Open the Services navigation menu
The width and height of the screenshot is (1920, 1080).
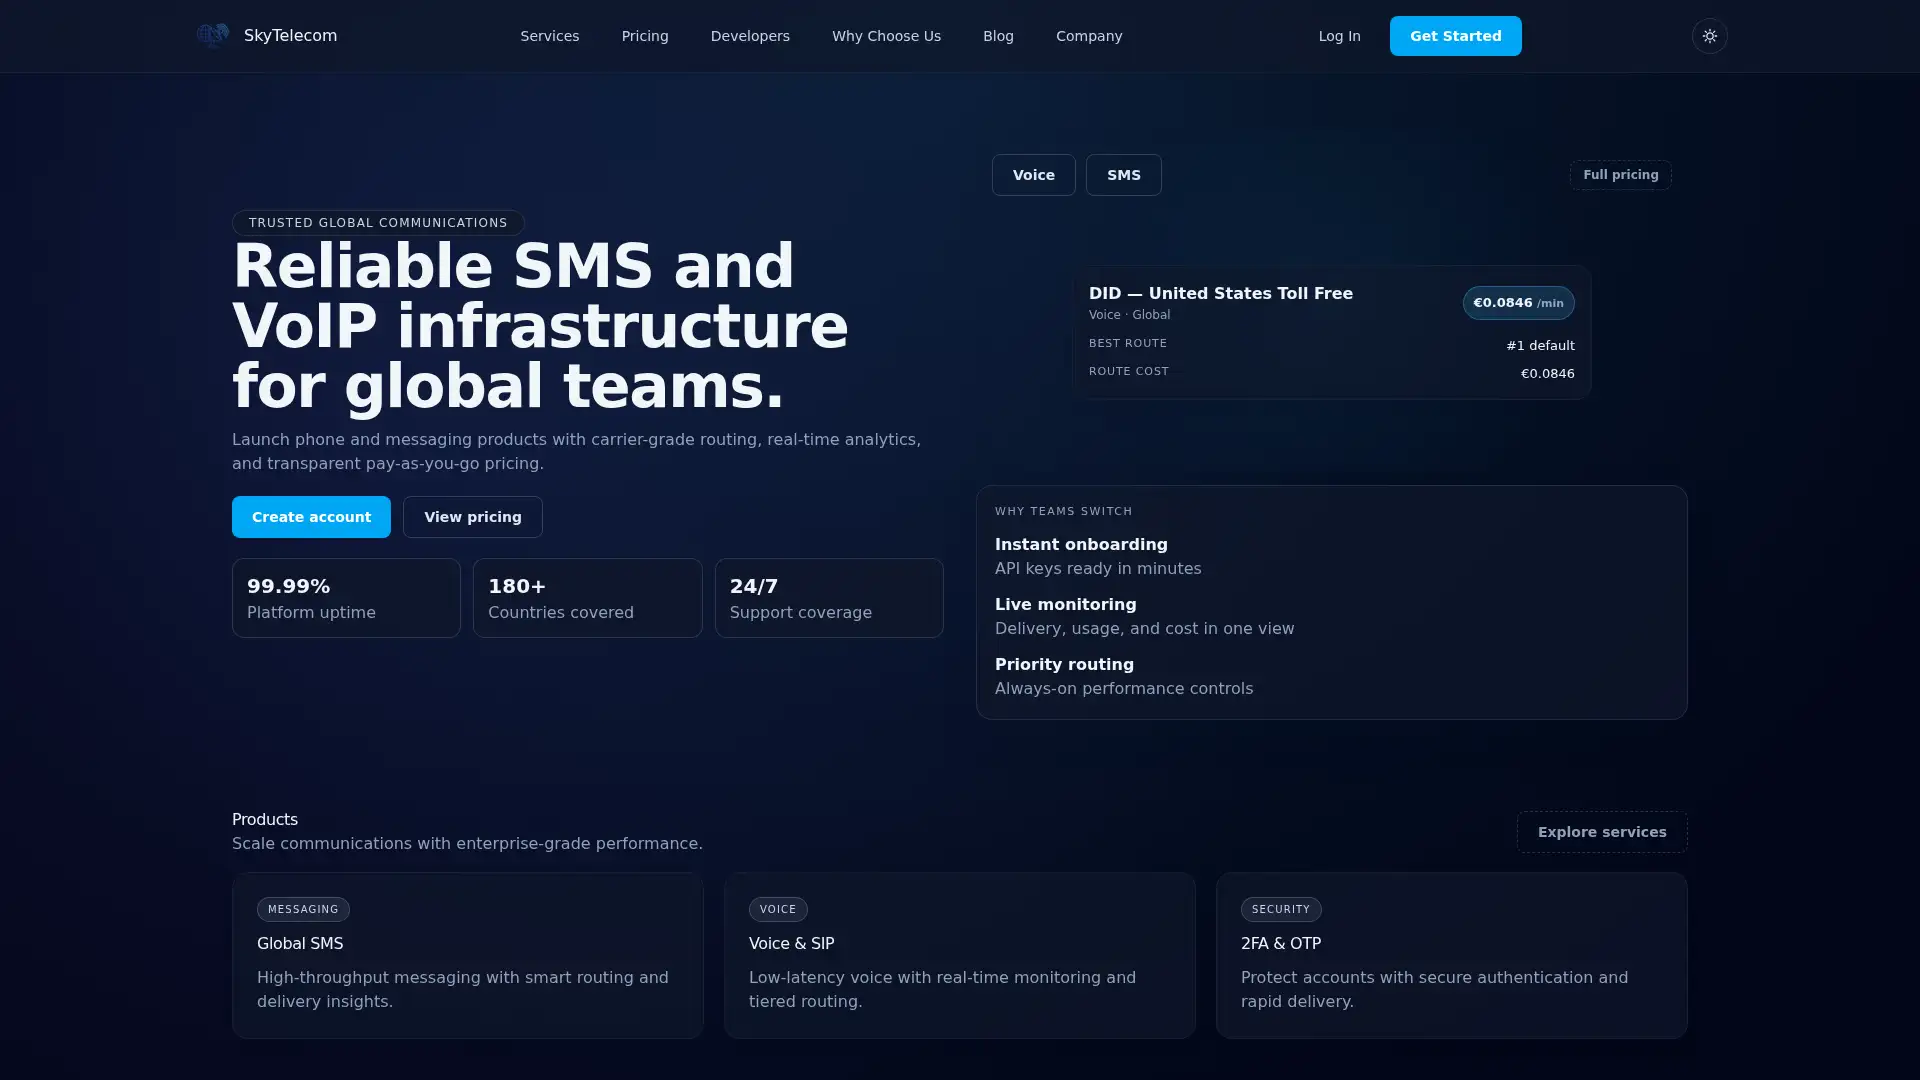pyautogui.click(x=549, y=36)
